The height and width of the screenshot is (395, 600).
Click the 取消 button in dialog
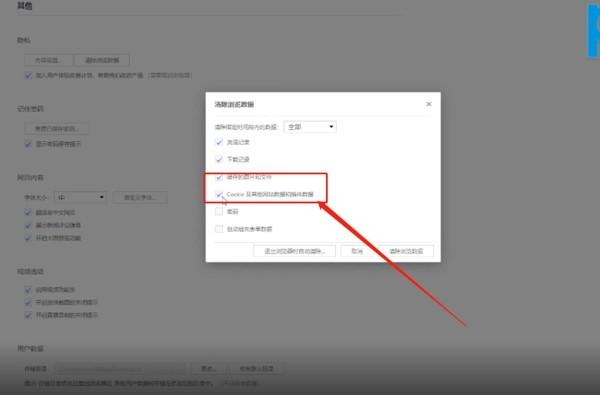(357, 251)
